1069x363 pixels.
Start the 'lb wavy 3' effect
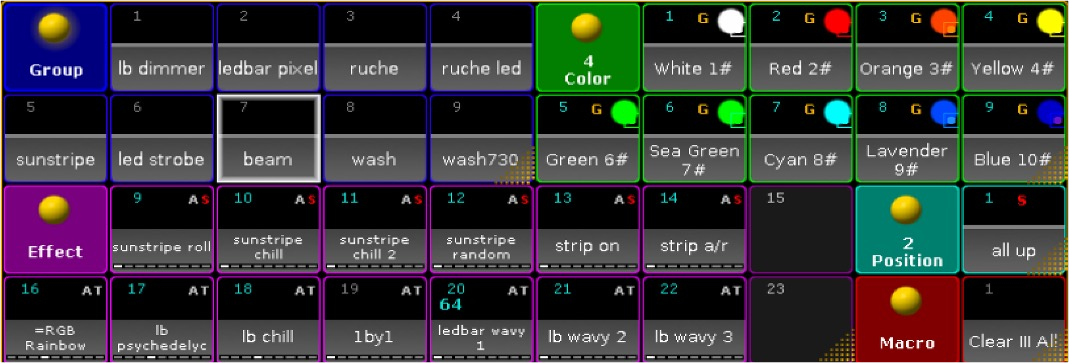(694, 319)
